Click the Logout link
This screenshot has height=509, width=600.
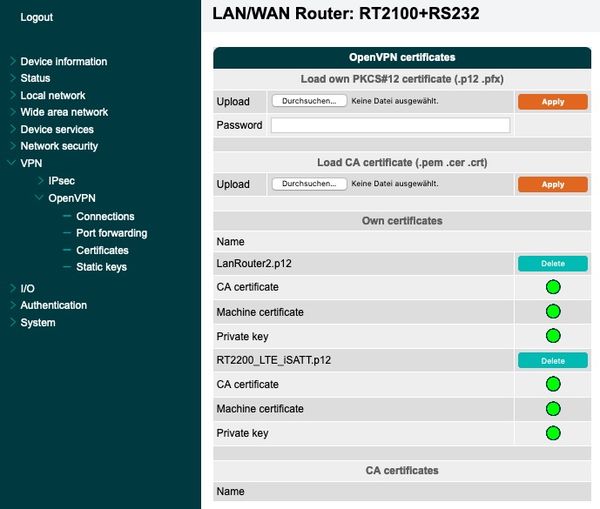pyautogui.click(x=36, y=17)
